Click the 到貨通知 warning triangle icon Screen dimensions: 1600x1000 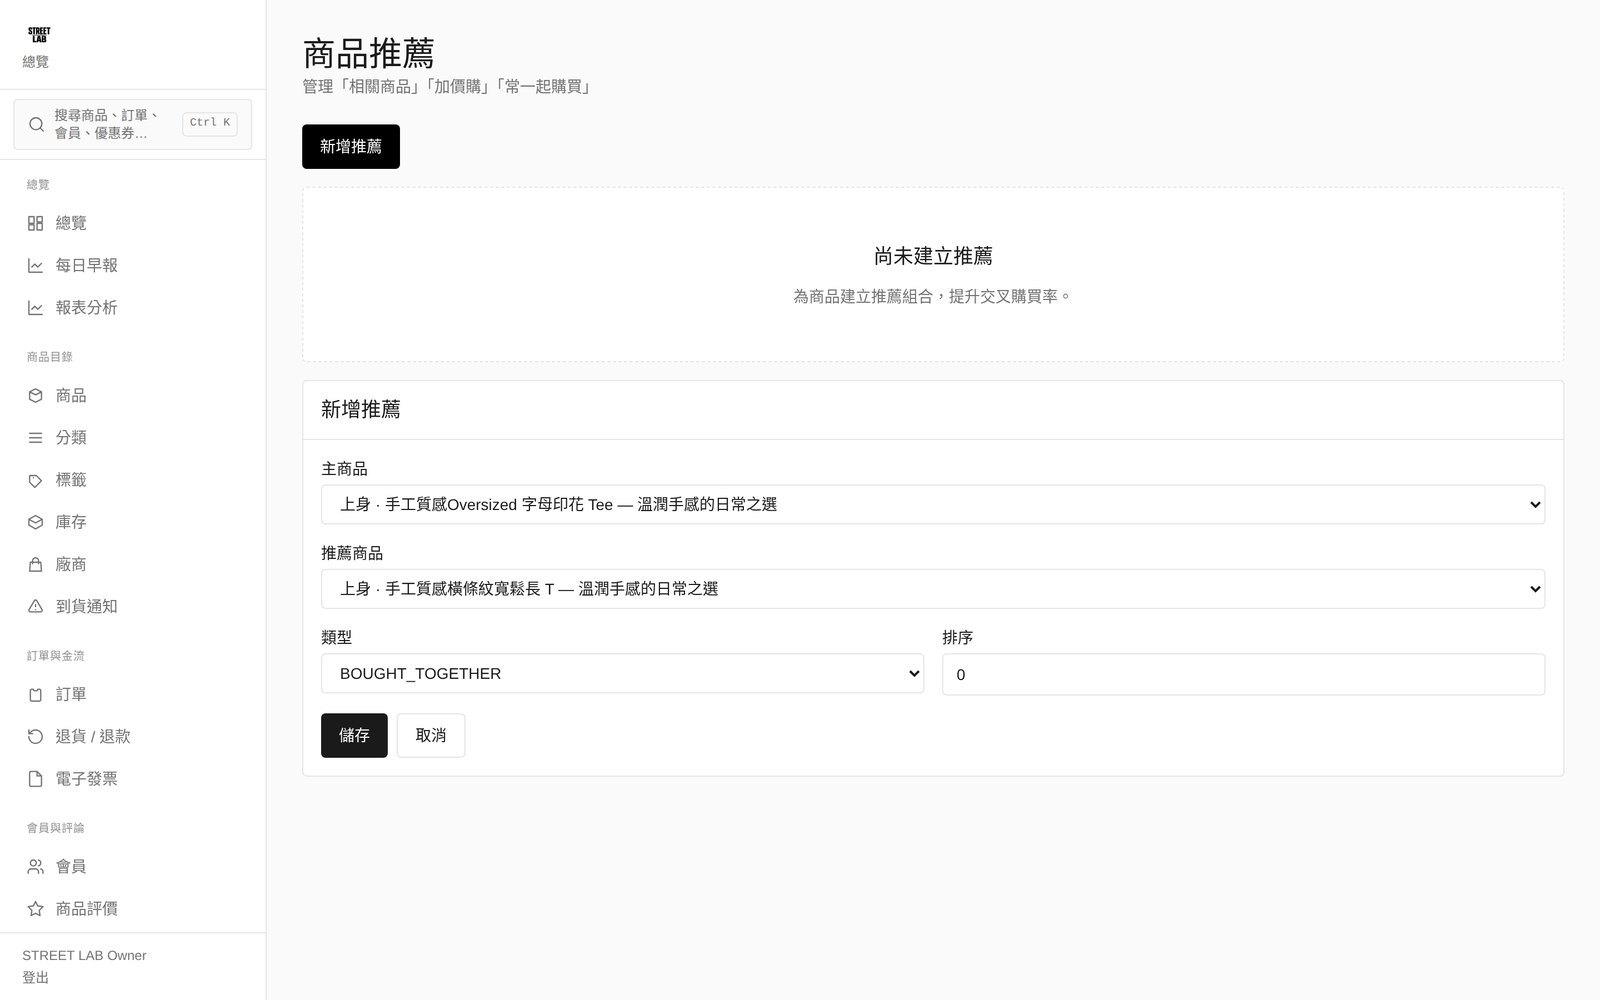click(35, 607)
